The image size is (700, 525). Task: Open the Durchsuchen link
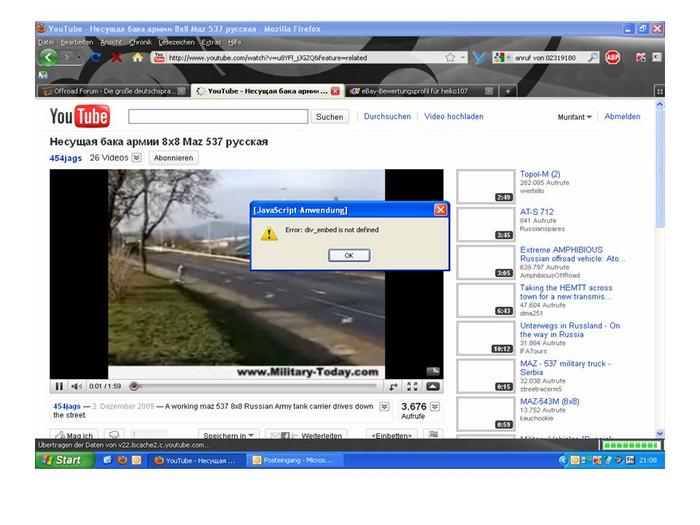[x=387, y=117]
